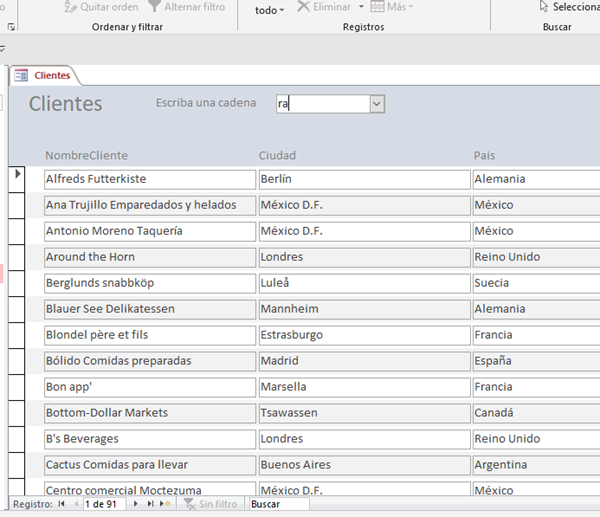Expand the Eliminar dropdown arrow
The height and width of the screenshot is (517, 600).
point(361,8)
